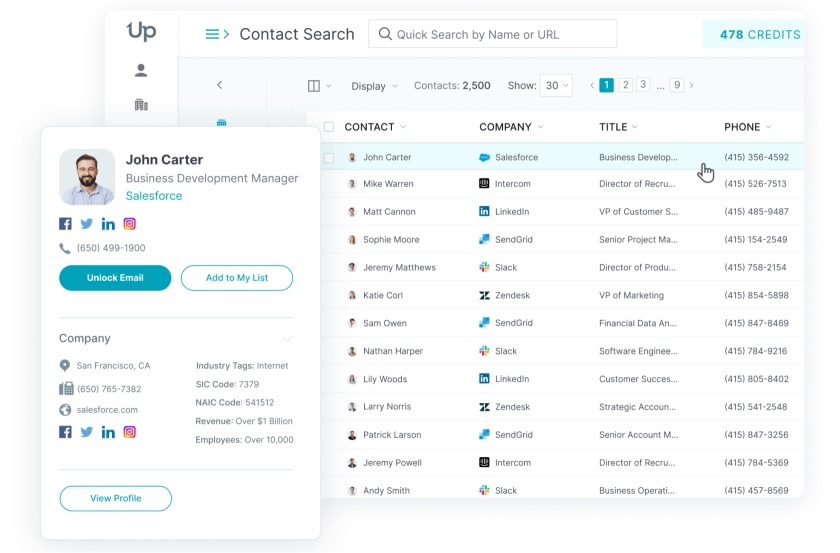Viewport: 840px width, 553px height.
Task: Go to previous page with left arrow
Action: pos(592,85)
